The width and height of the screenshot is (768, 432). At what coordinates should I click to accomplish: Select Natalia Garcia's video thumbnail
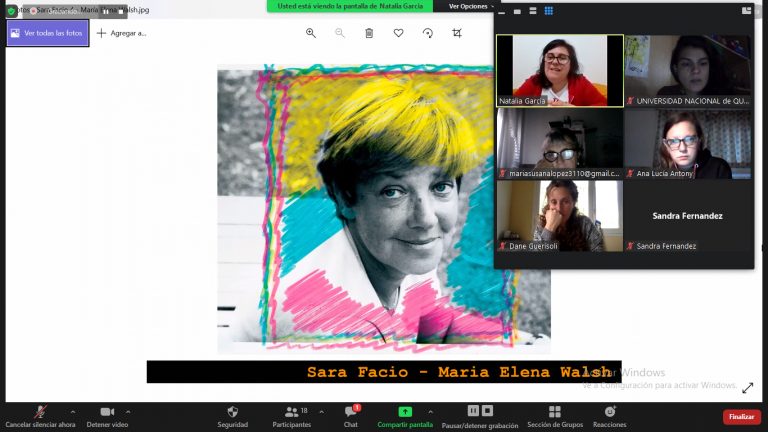coord(559,70)
